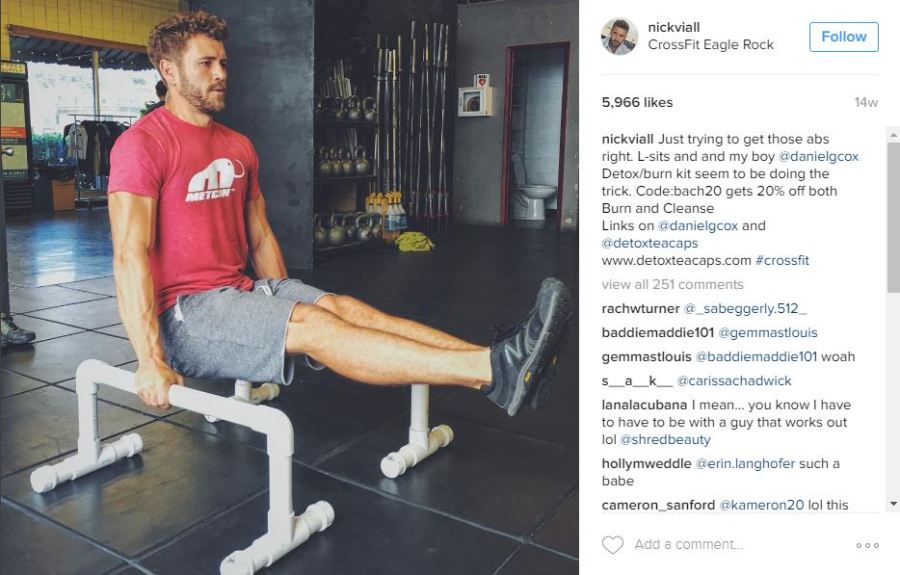The width and height of the screenshot is (900, 575).
Task: Follow nickviall with the Follow button
Action: tap(844, 37)
